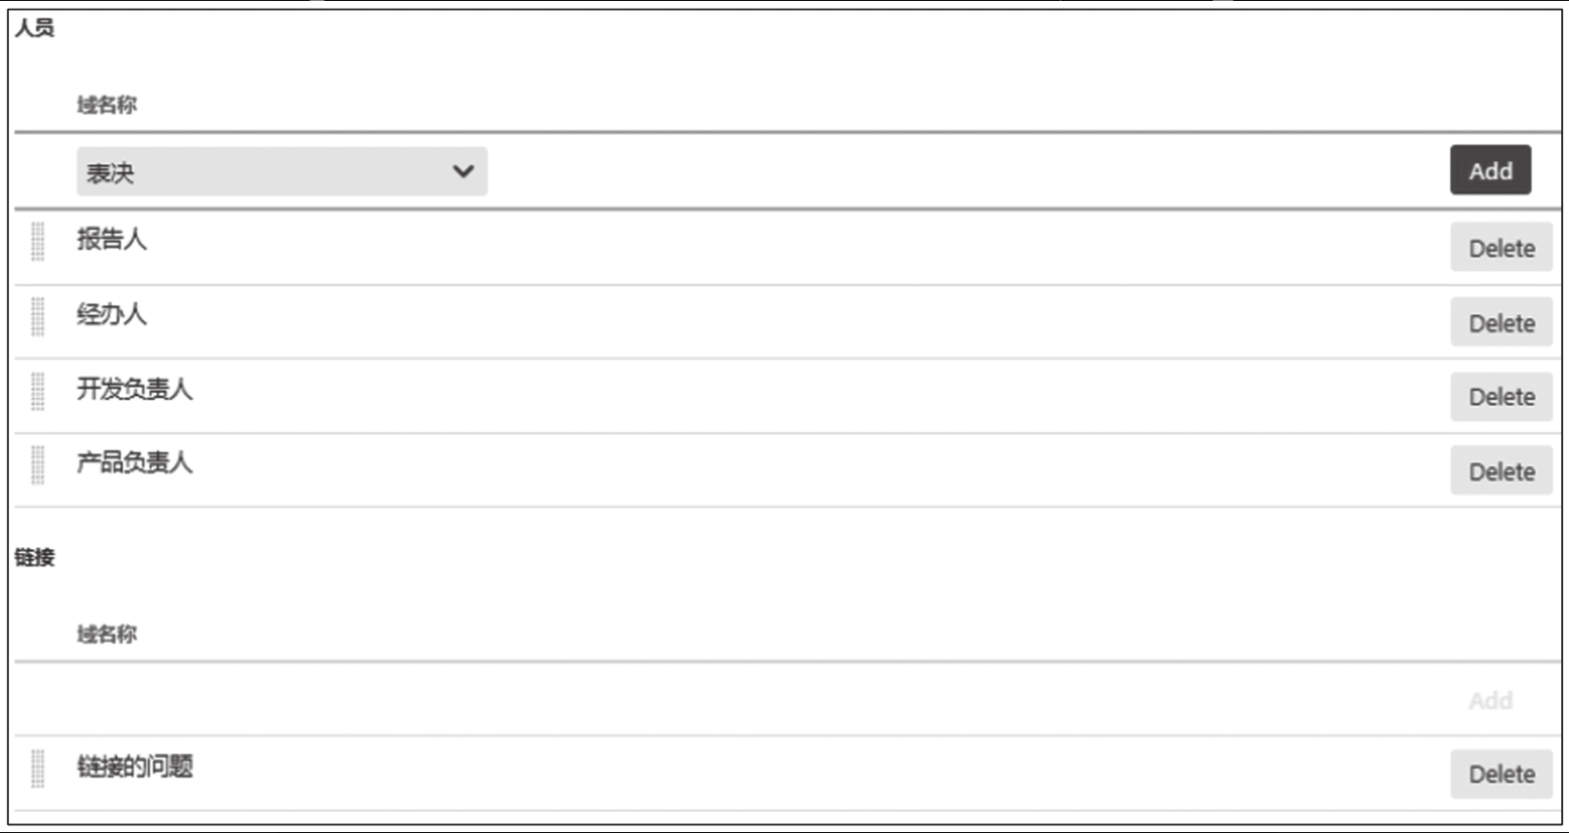Viewport: 1569px width, 833px height.
Task: Add the selected field in 人员 section
Action: click(x=1490, y=170)
